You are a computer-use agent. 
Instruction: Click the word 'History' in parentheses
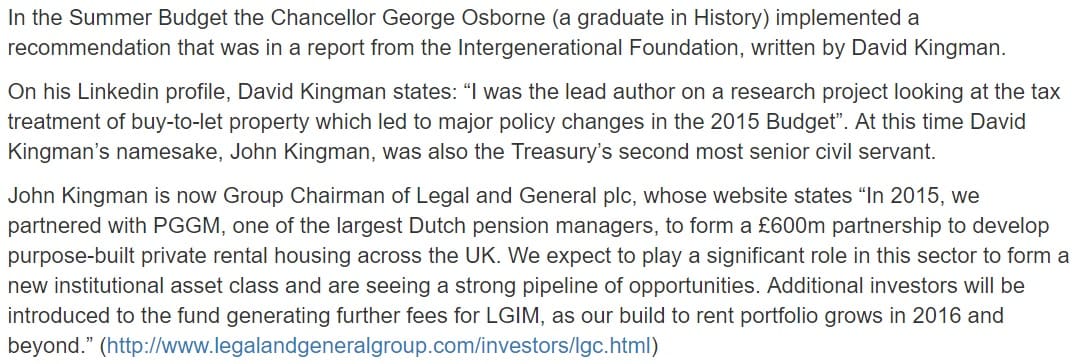point(729,18)
